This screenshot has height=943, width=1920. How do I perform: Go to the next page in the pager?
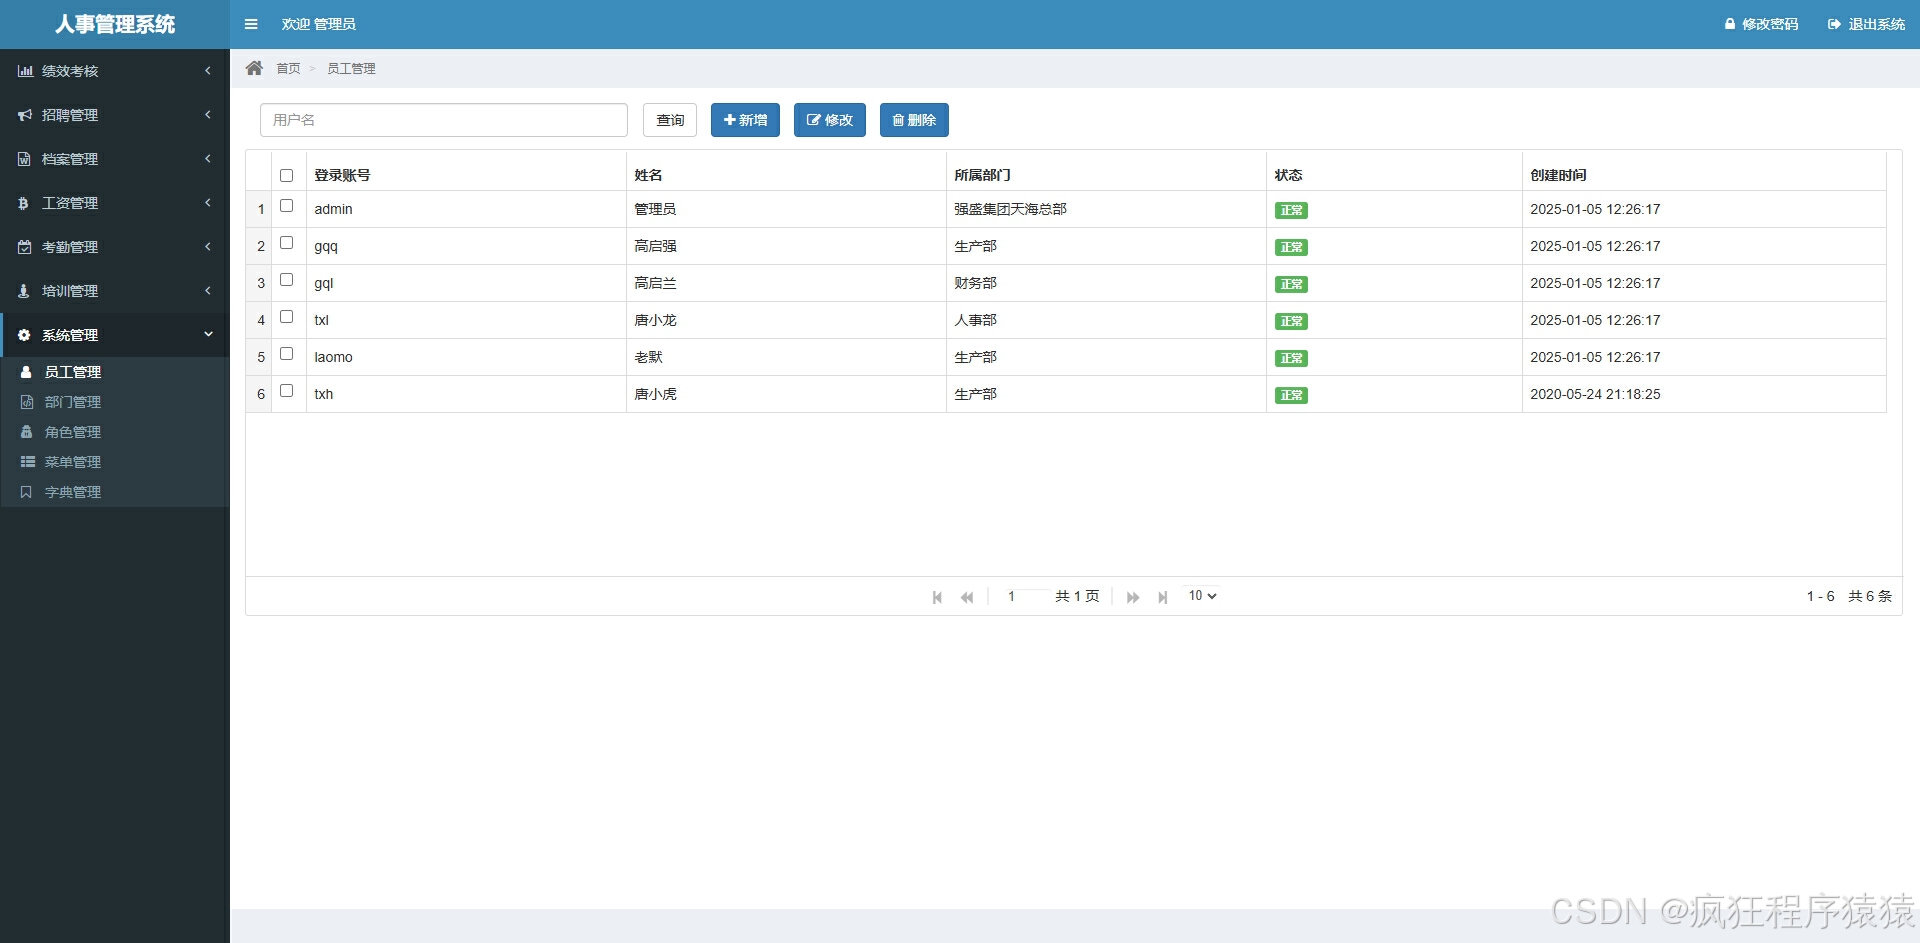[1133, 597]
